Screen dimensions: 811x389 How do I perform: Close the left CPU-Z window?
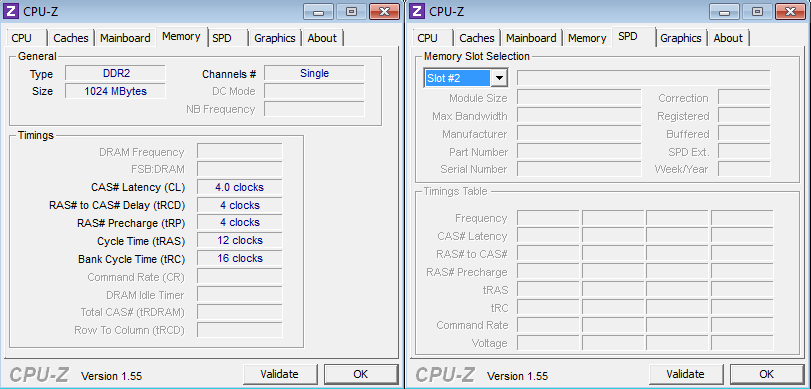[x=384, y=11]
